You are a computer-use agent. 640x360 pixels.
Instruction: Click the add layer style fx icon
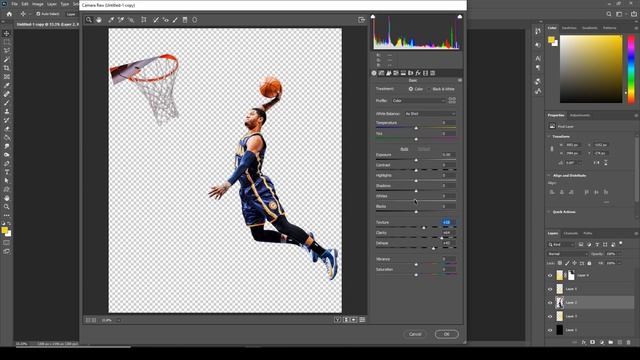point(584,342)
